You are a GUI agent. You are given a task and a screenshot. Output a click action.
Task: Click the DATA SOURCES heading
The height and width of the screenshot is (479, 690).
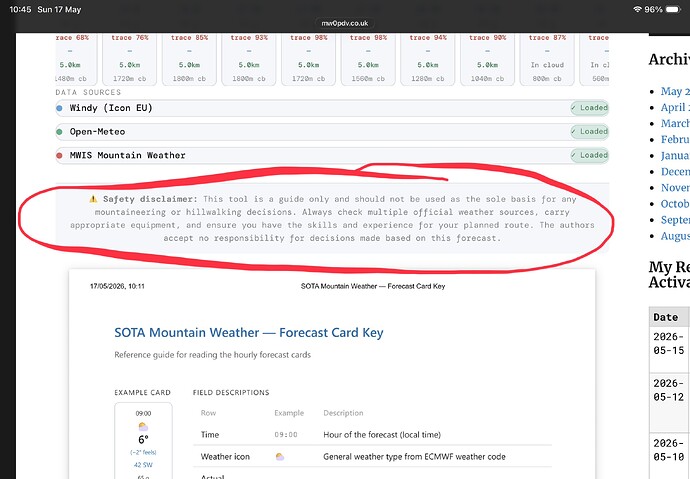pos(88,92)
